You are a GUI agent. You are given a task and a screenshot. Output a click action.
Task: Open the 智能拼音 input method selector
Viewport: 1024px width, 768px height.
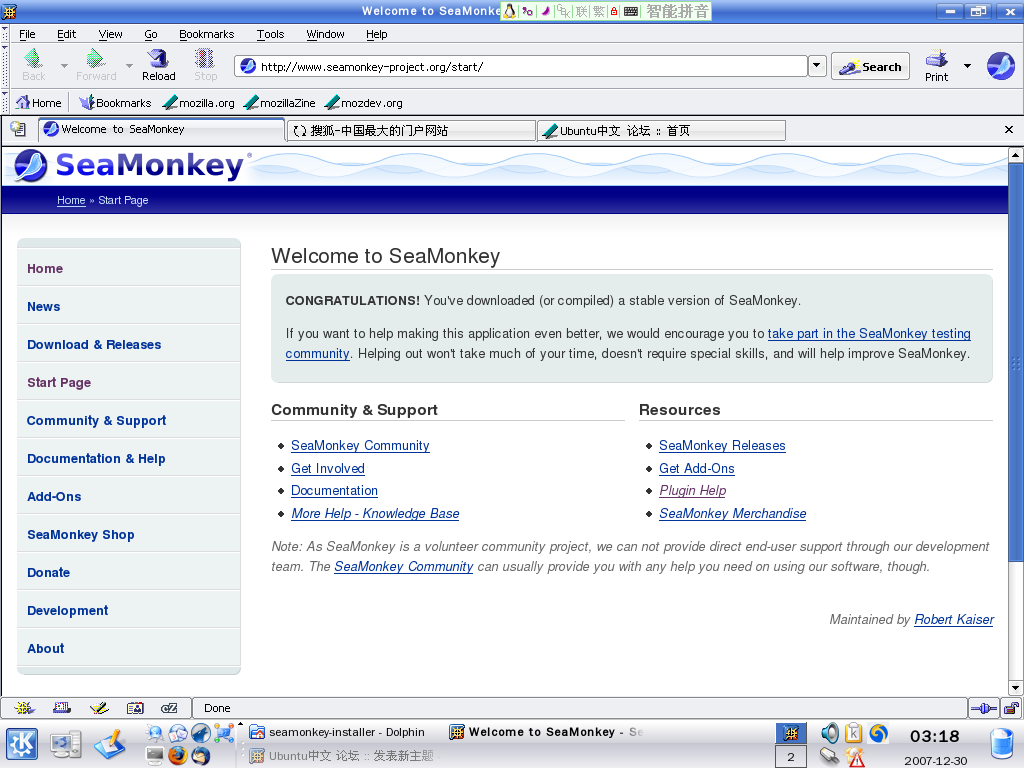pyautogui.click(x=677, y=11)
